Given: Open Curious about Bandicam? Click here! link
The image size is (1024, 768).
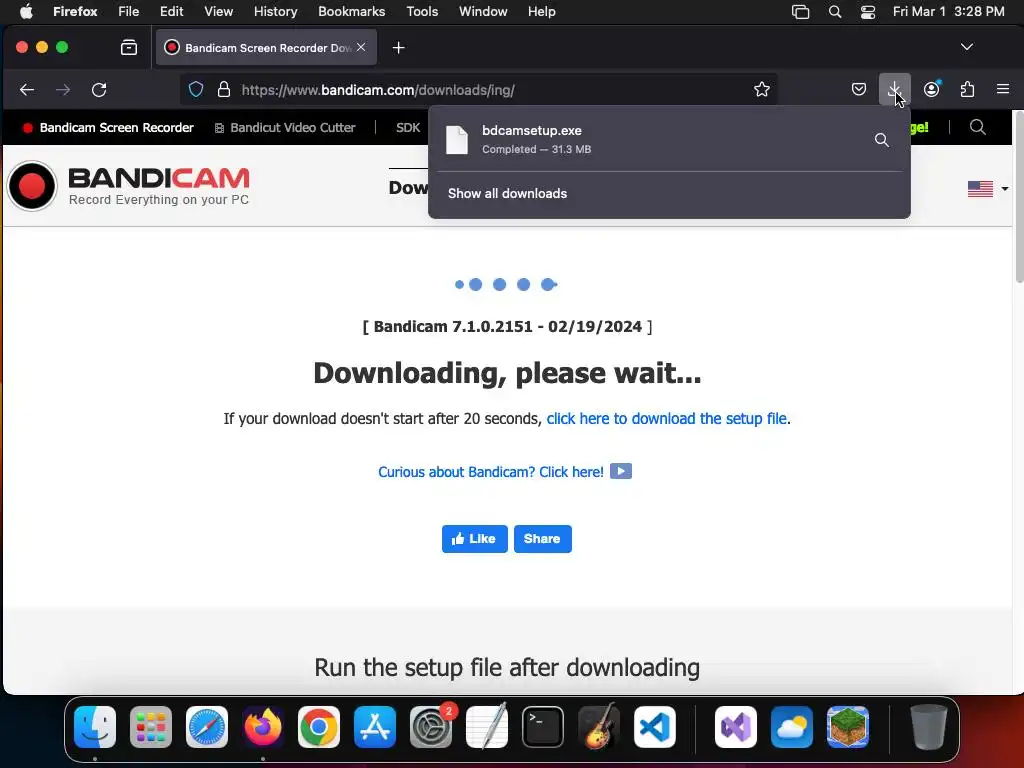Looking at the screenshot, I should 491,472.
